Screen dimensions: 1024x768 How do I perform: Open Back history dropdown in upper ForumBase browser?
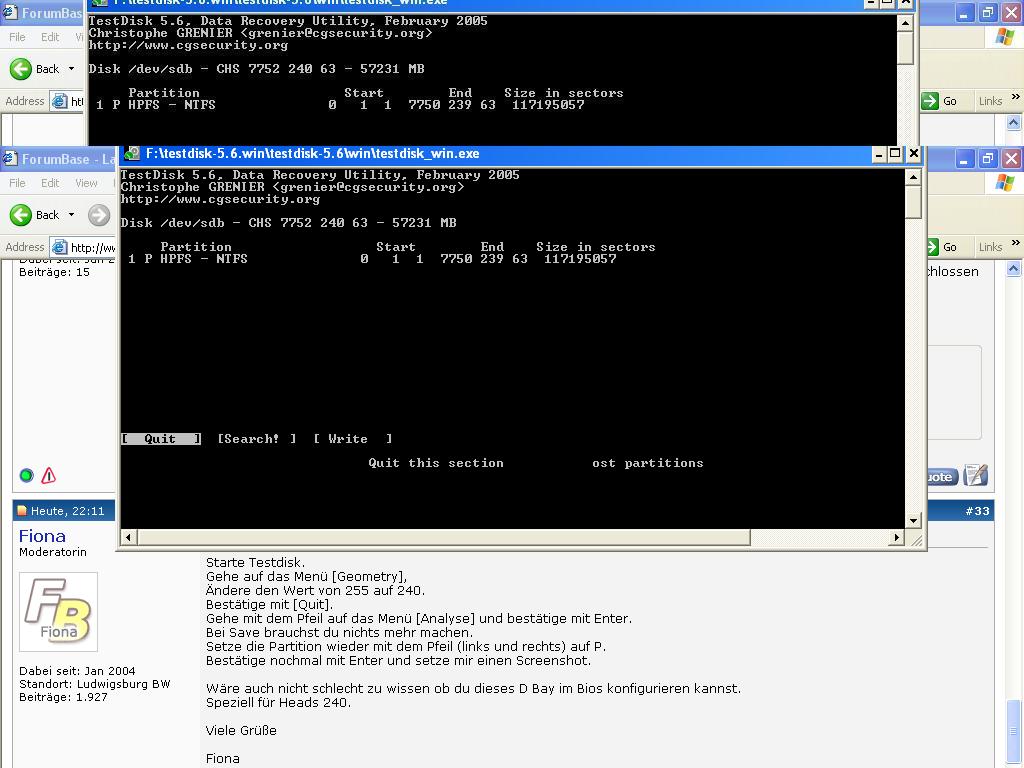[x=71, y=69]
